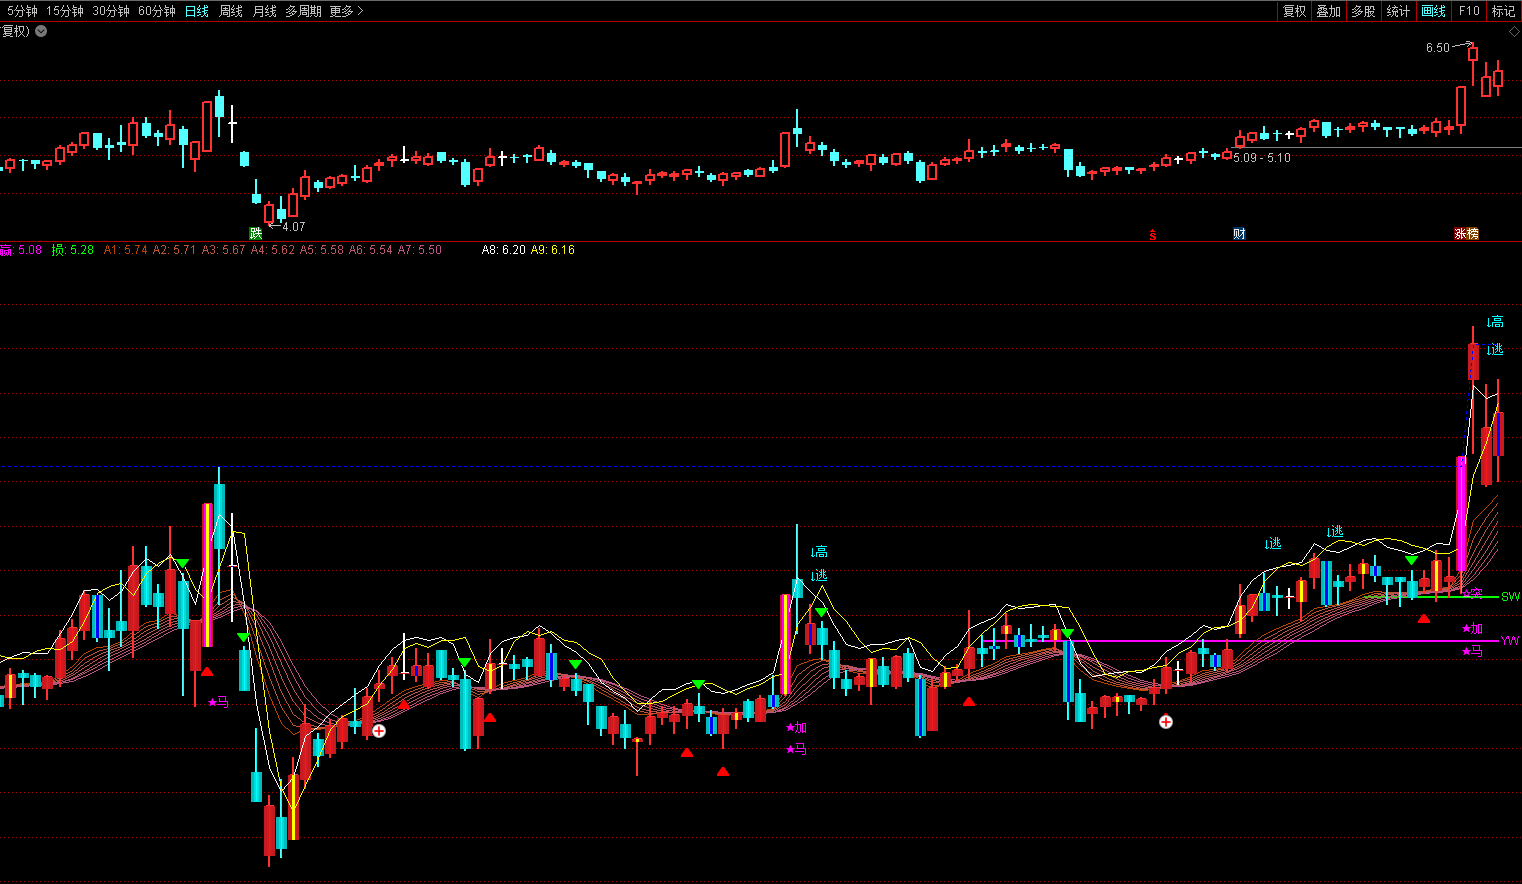
Task: Click the green SW horizontal line label
Action: (x=1510, y=597)
